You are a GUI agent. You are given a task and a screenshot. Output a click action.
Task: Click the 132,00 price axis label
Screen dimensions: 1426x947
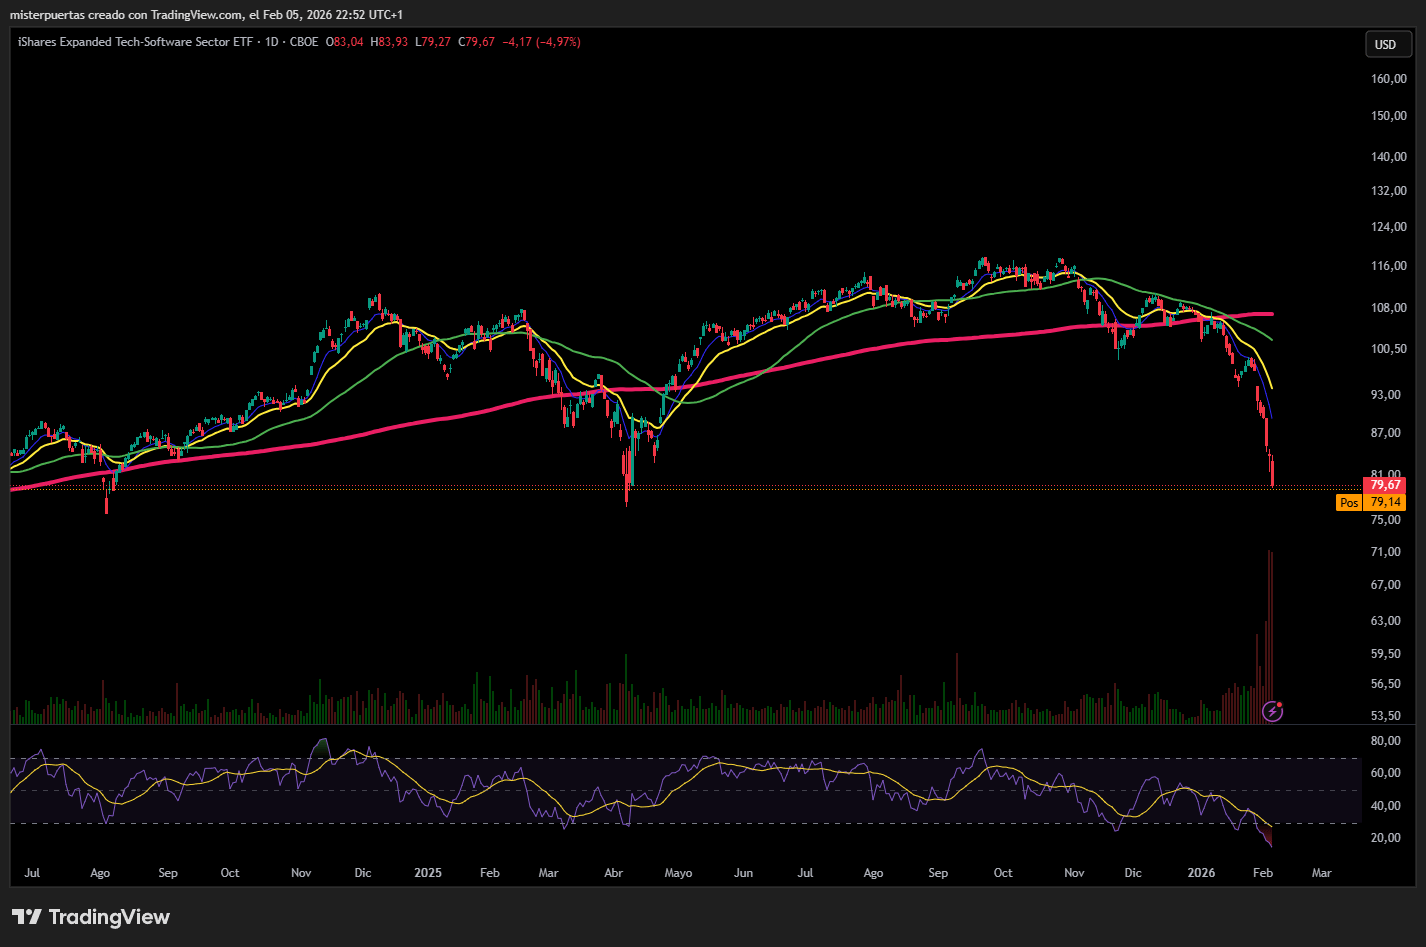[x=1389, y=191]
